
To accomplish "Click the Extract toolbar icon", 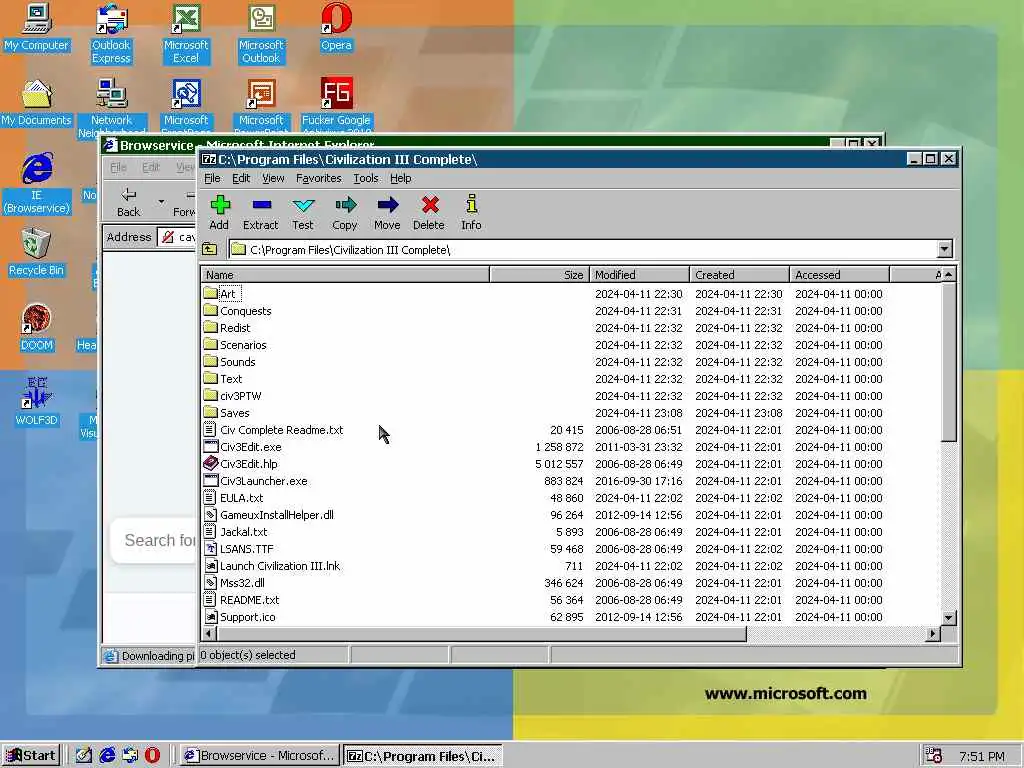I will pos(261,205).
